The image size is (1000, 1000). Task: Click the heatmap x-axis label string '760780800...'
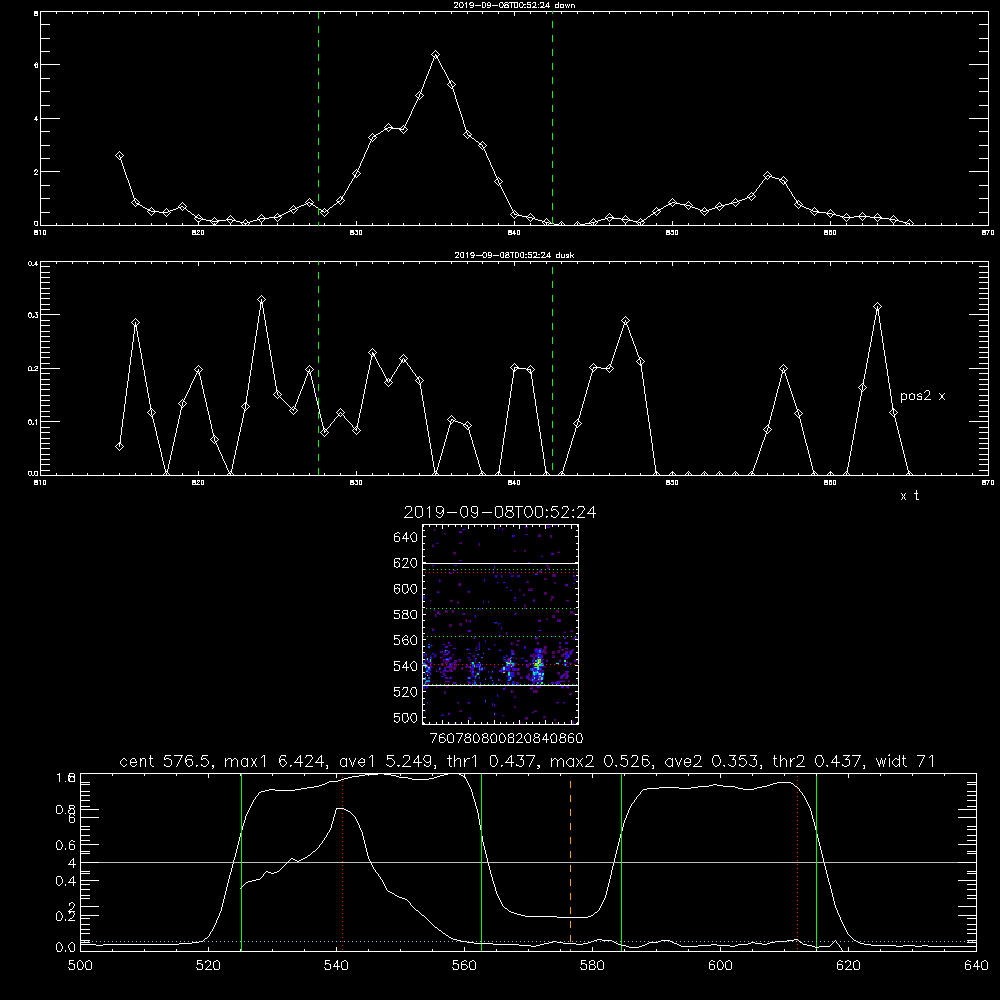(x=506, y=738)
